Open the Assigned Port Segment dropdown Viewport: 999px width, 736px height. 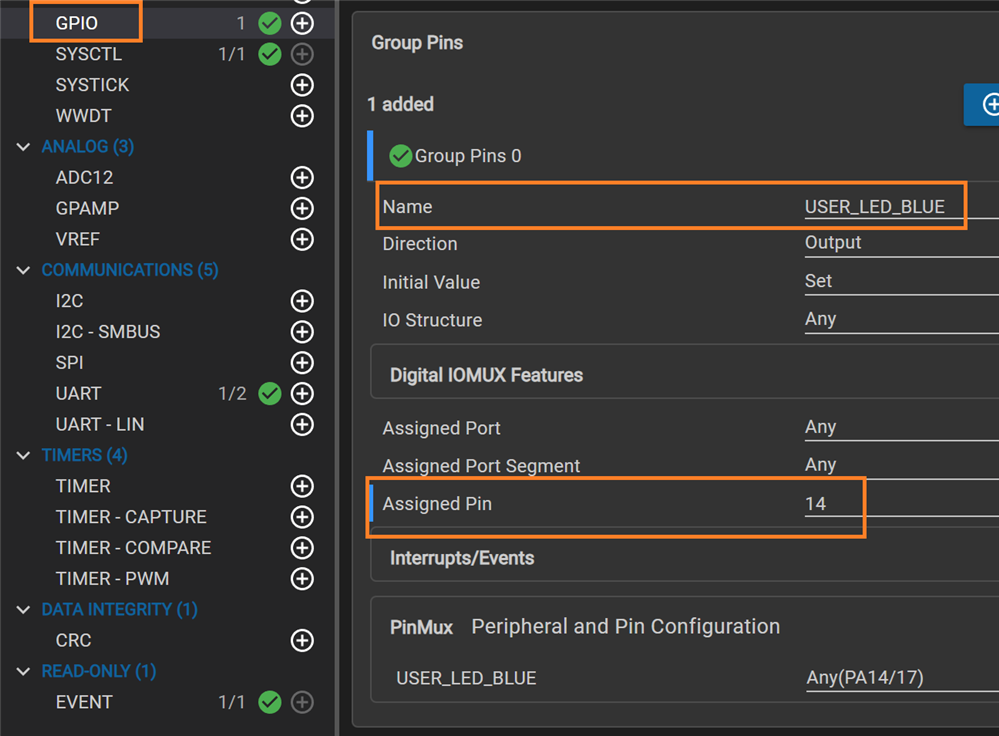tap(902, 465)
